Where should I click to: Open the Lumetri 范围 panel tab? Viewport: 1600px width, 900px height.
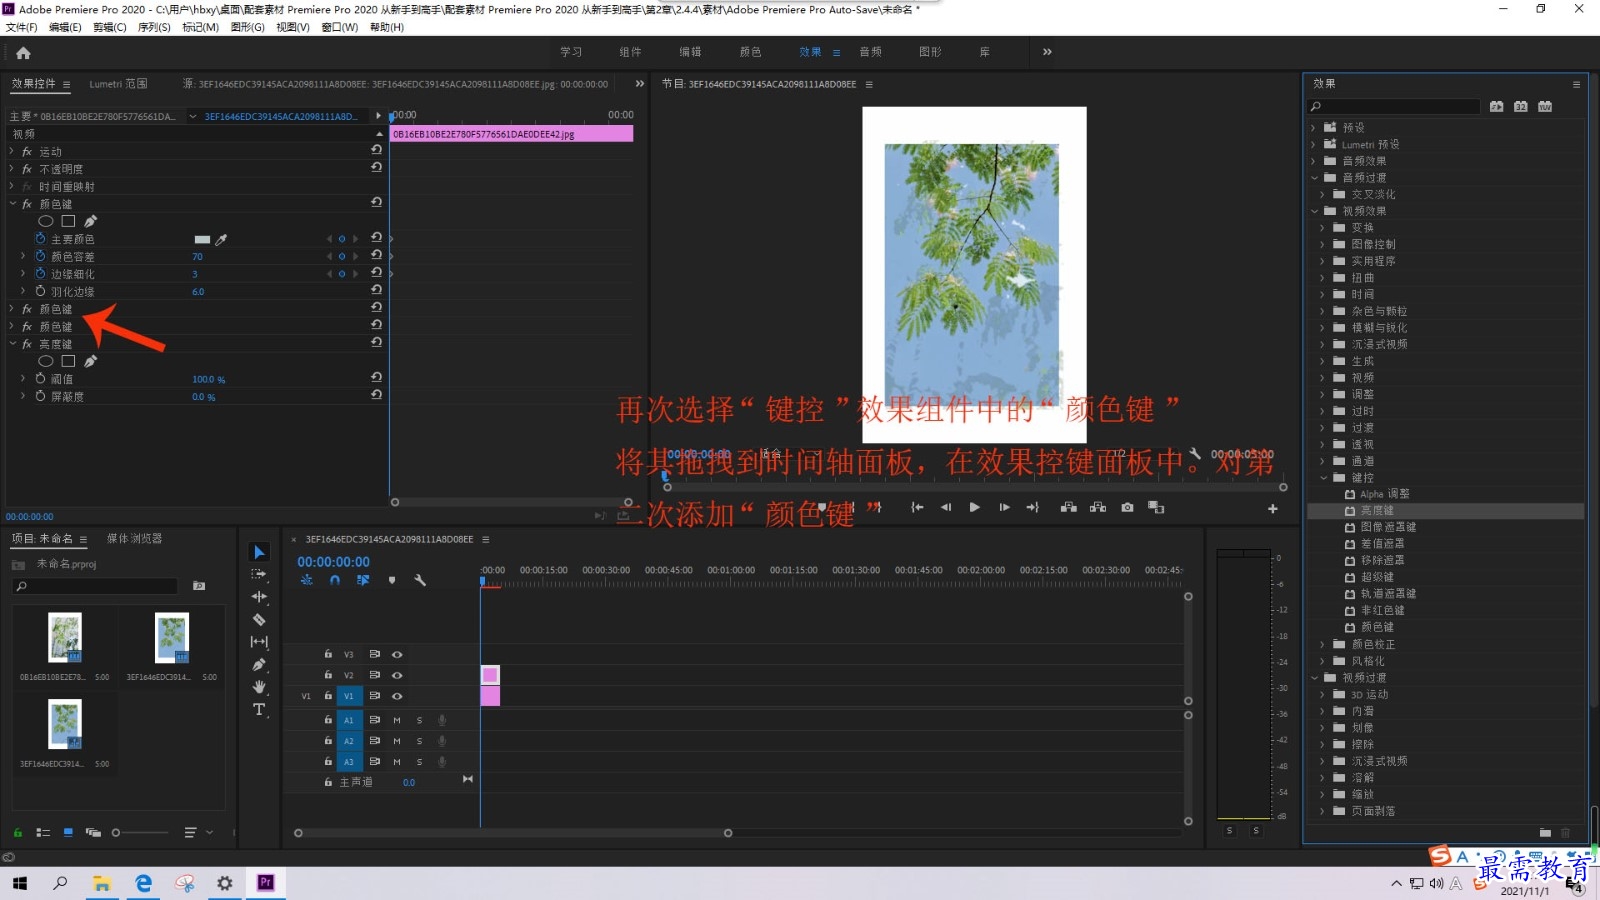(x=118, y=84)
